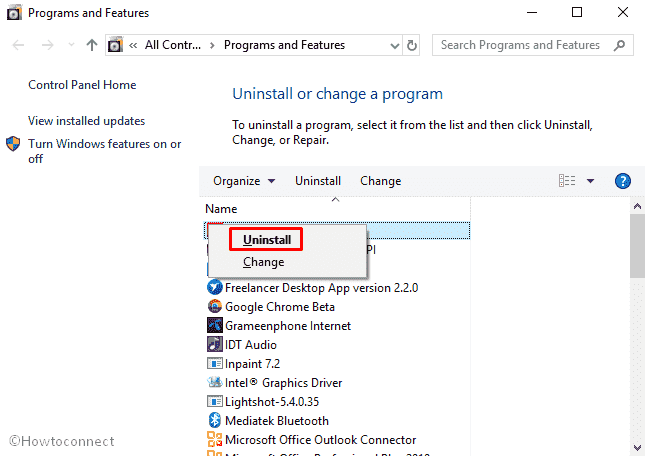Click the Name column header
This screenshot has height=456, width=645.
pyautogui.click(x=221, y=209)
